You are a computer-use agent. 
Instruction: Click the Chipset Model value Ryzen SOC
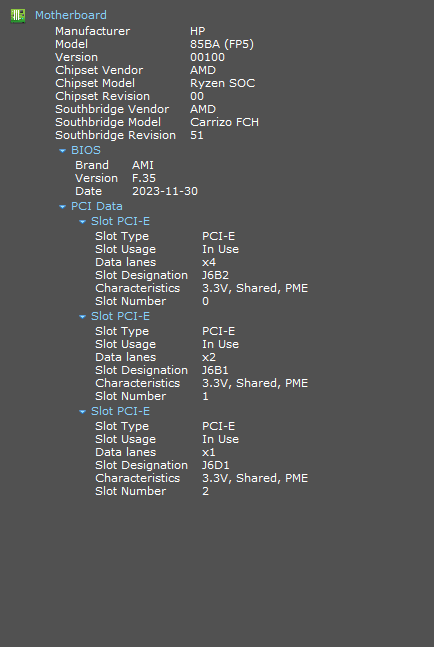tap(222, 83)
